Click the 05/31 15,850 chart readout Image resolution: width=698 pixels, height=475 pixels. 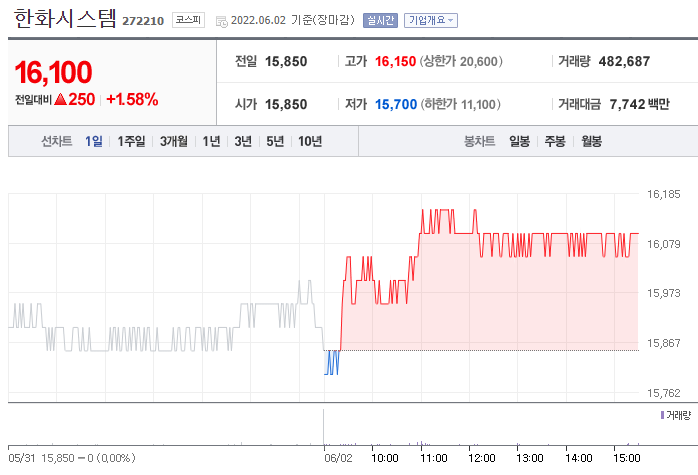coord(72,458)
